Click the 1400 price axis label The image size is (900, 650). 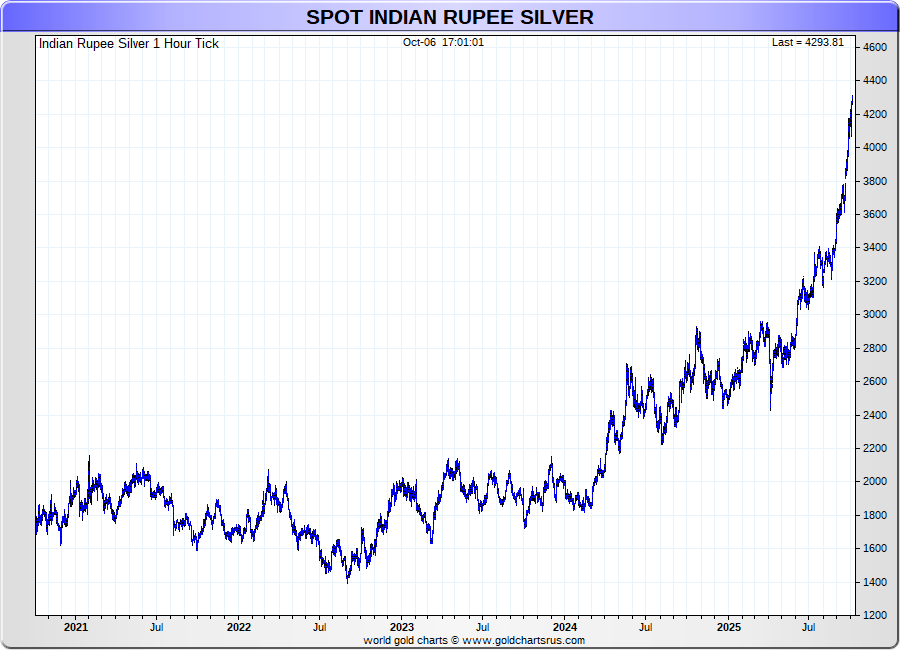[875, 582]
